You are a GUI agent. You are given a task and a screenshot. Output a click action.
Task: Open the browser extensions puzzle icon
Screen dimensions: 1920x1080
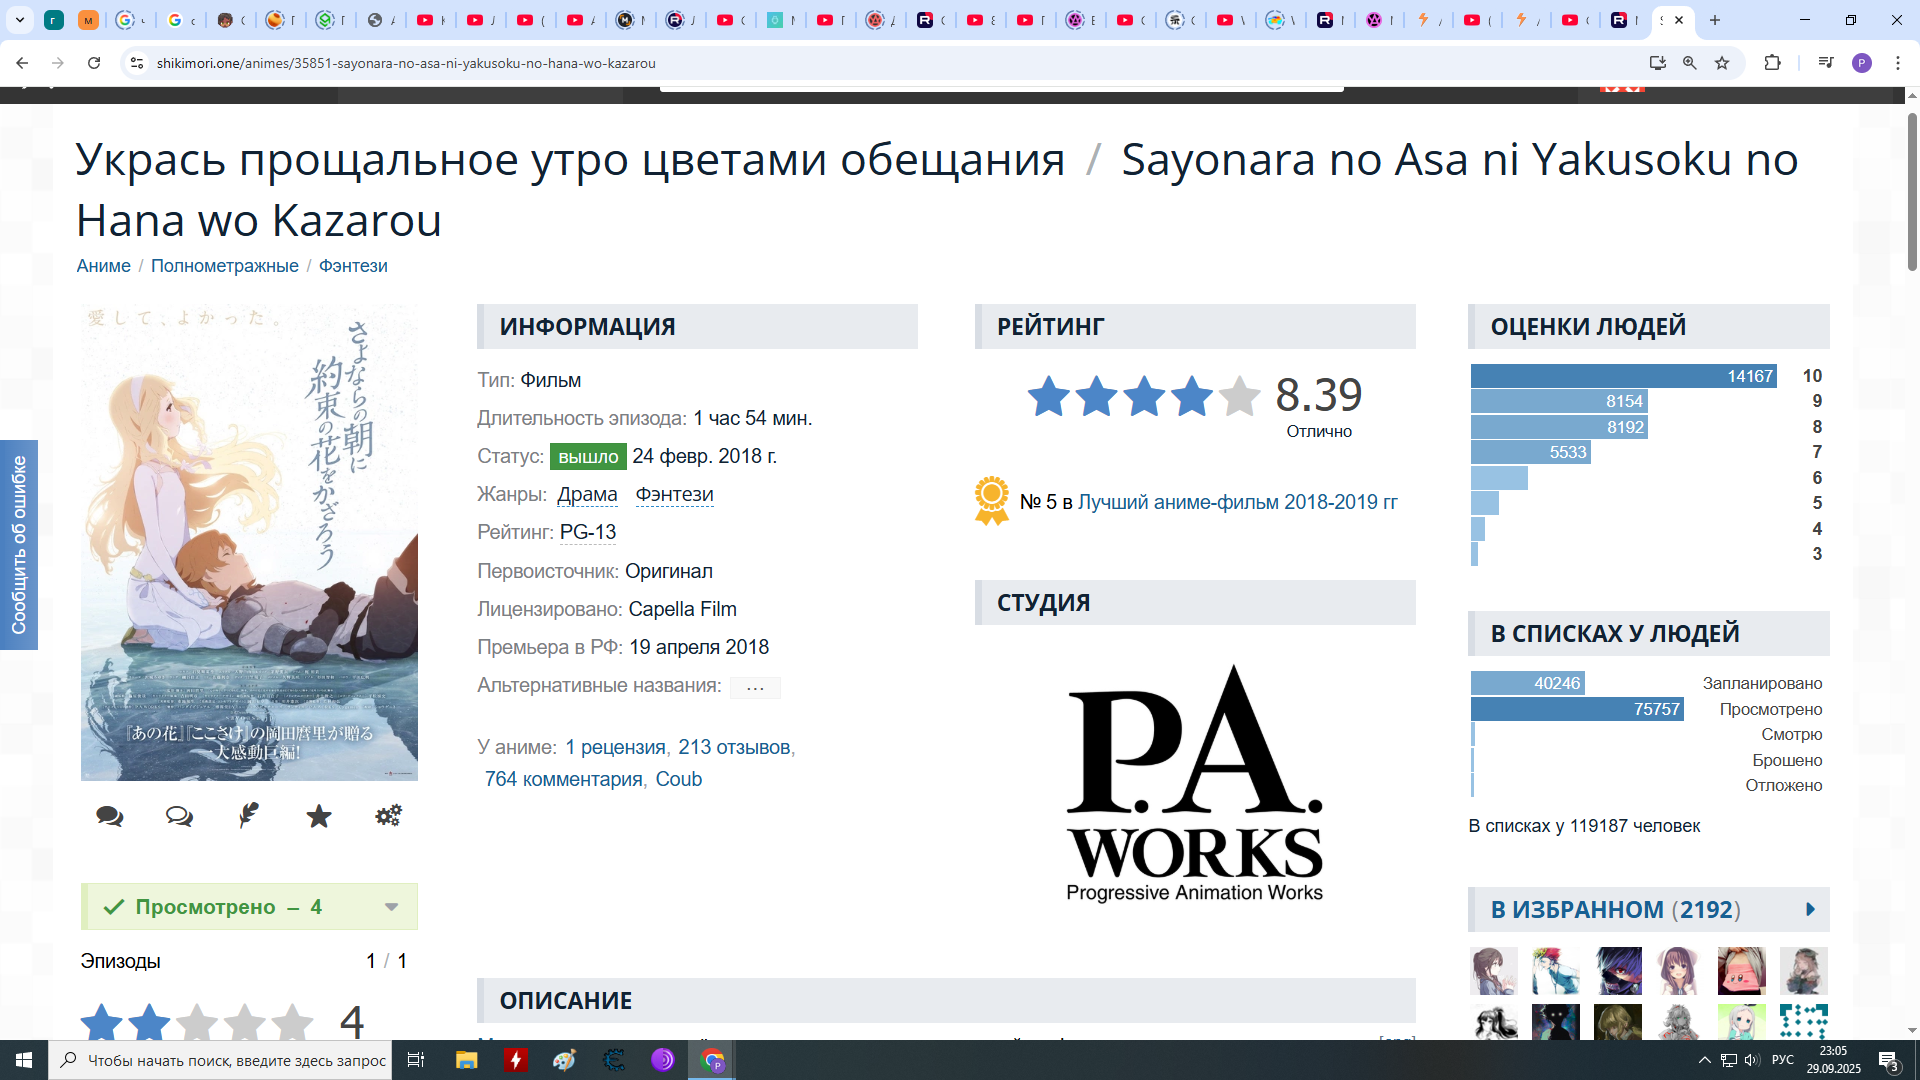(x=1772, y=63)
